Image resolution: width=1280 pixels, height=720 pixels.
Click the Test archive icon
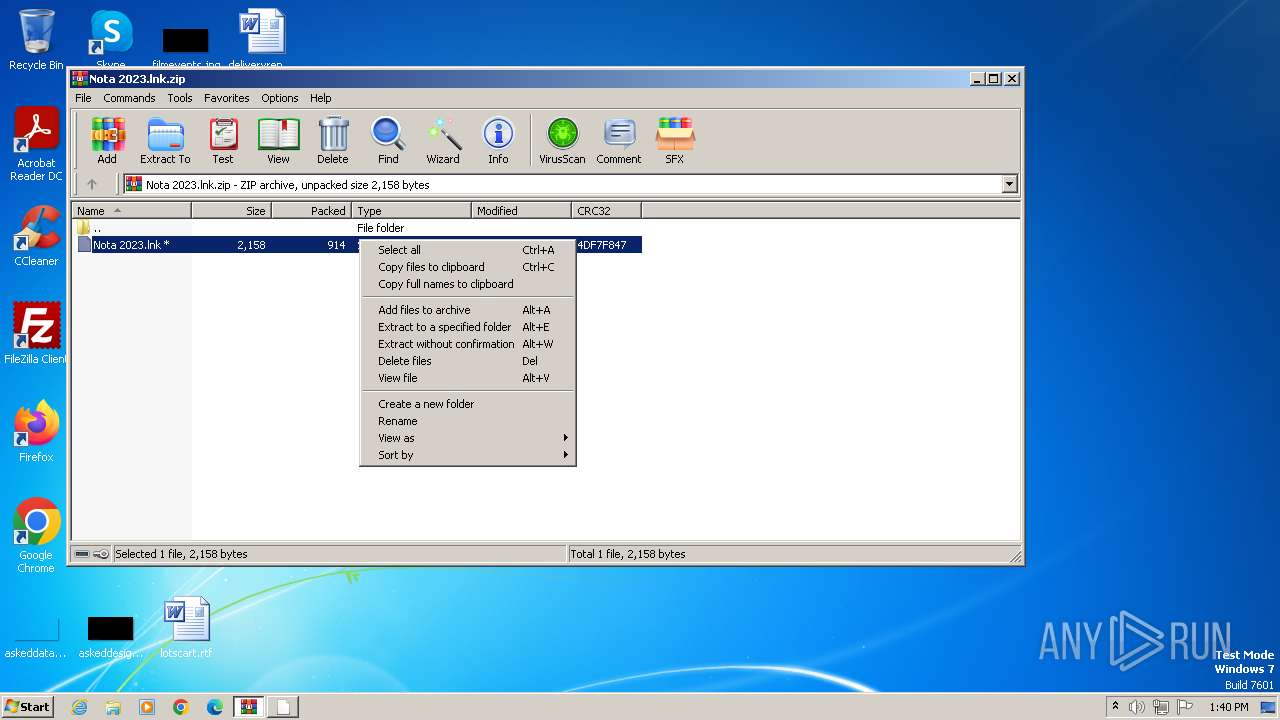tap(223, 140)
